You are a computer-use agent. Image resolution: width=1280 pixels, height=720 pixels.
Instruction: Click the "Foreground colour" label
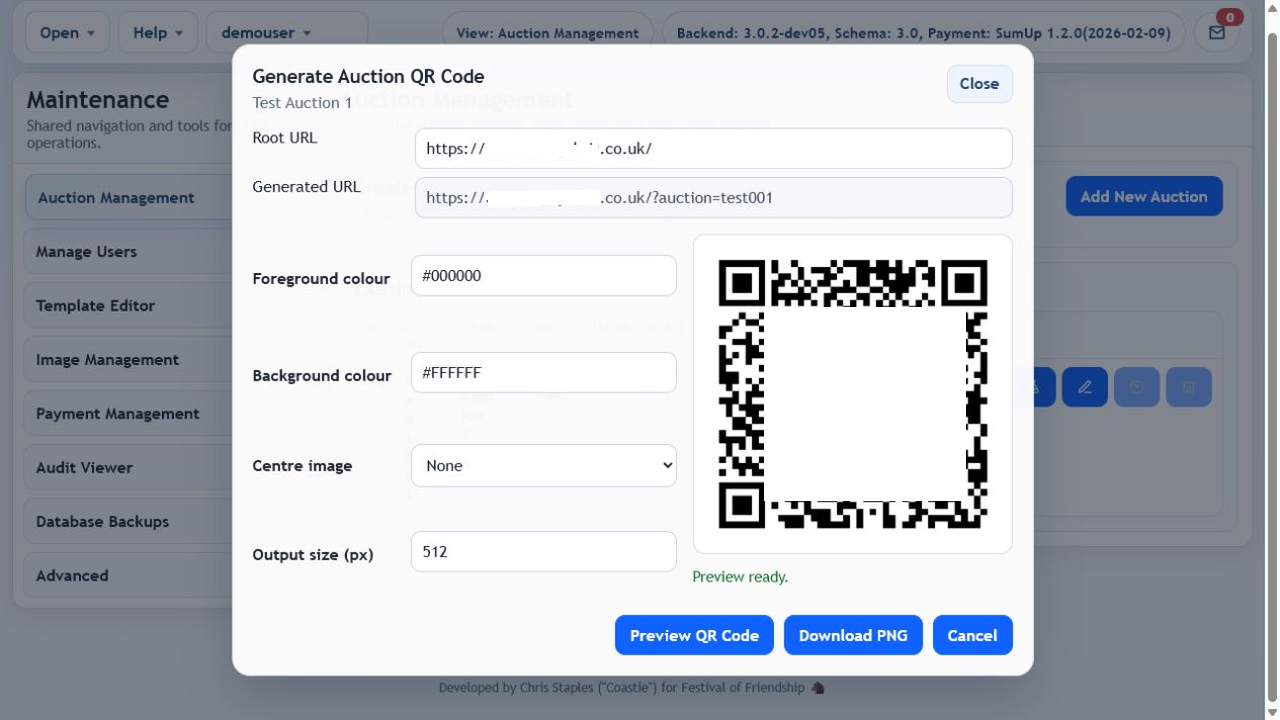pos(321,279)
